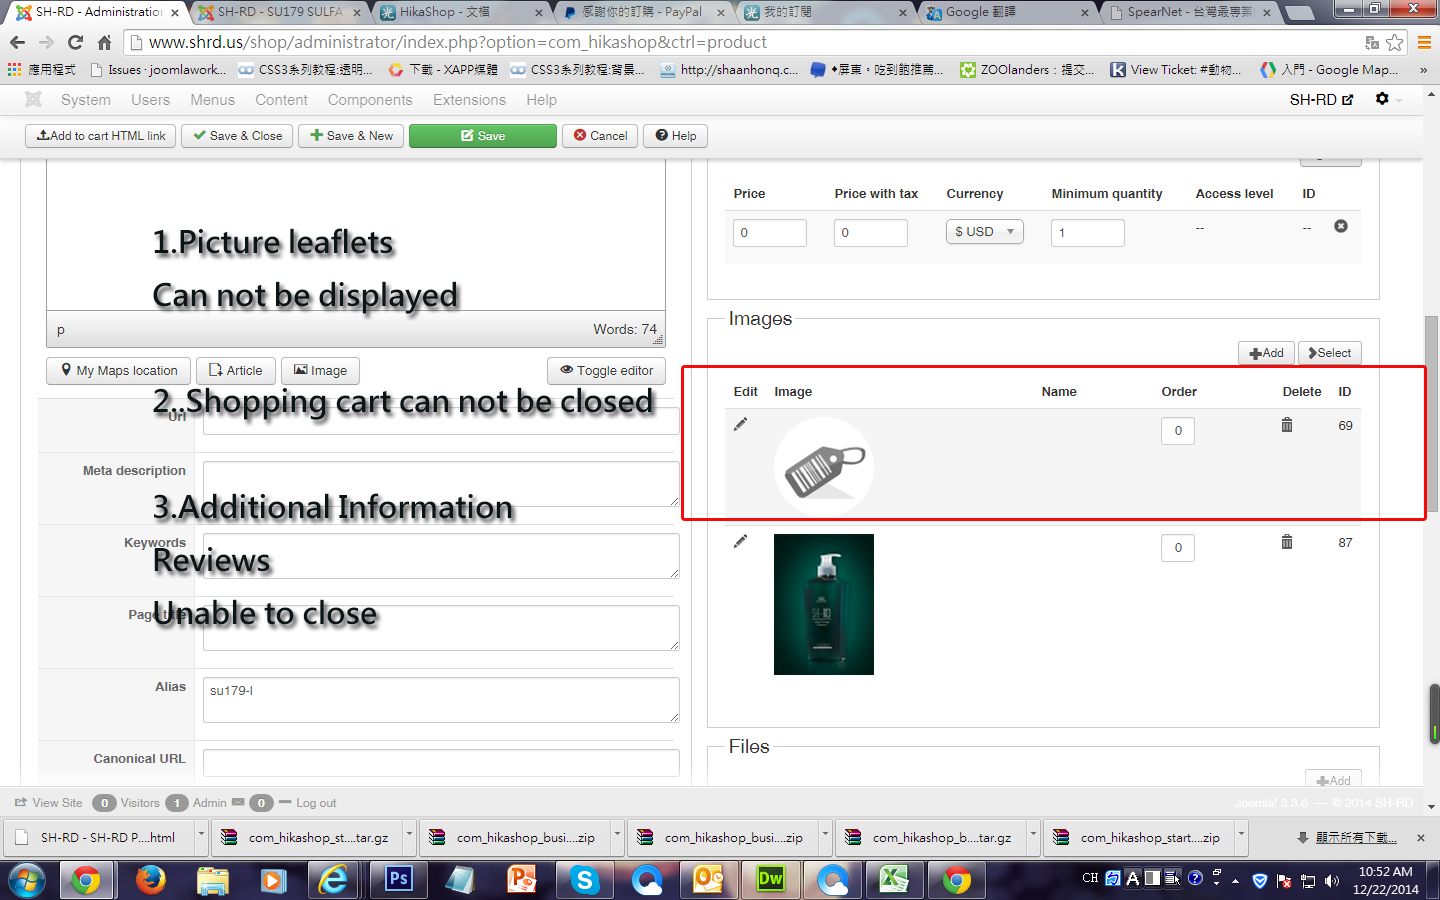Open Firefox from the taskbar
The image size is (1440, 900).
coord(150,880)
